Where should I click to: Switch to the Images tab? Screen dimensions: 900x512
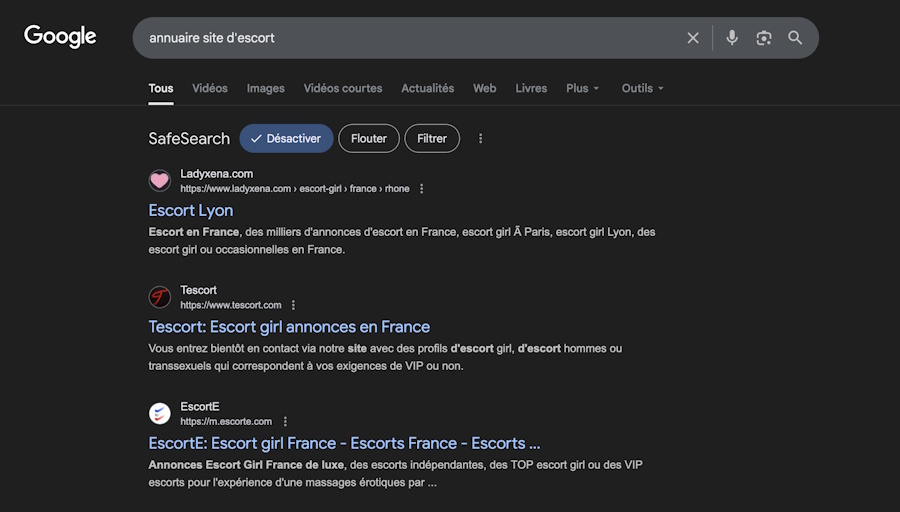[266, 88]
